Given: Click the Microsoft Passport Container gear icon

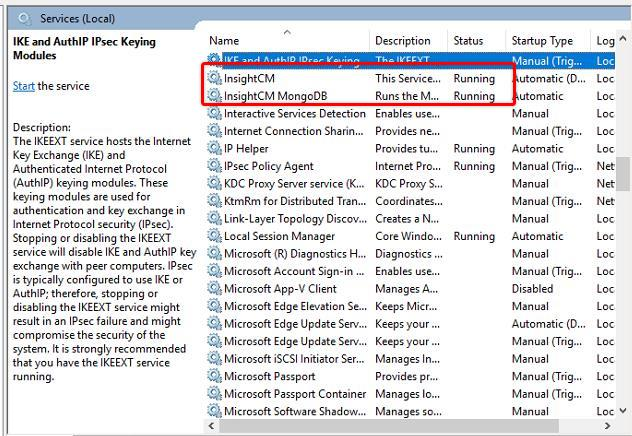Looking at the screenshot, I should coord(214,394).
